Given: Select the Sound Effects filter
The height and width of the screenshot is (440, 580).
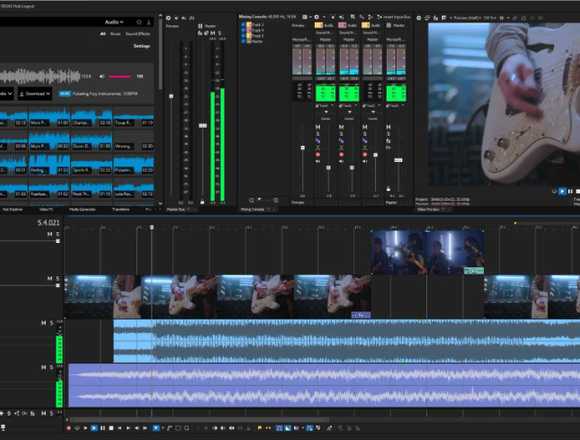Looking at the screenshot, I should (x=138, y=34).
